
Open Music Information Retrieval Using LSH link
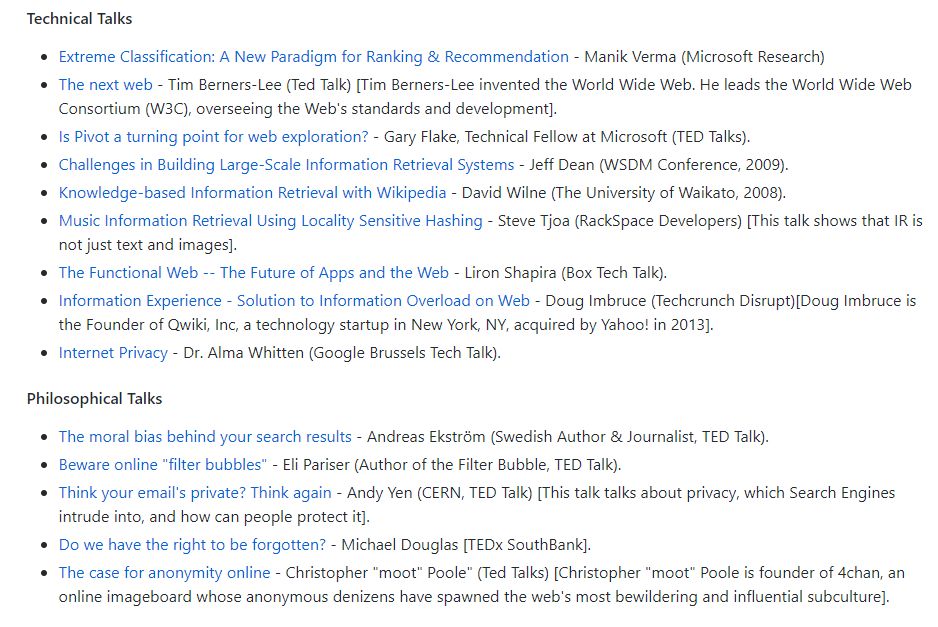click(270, 221)
